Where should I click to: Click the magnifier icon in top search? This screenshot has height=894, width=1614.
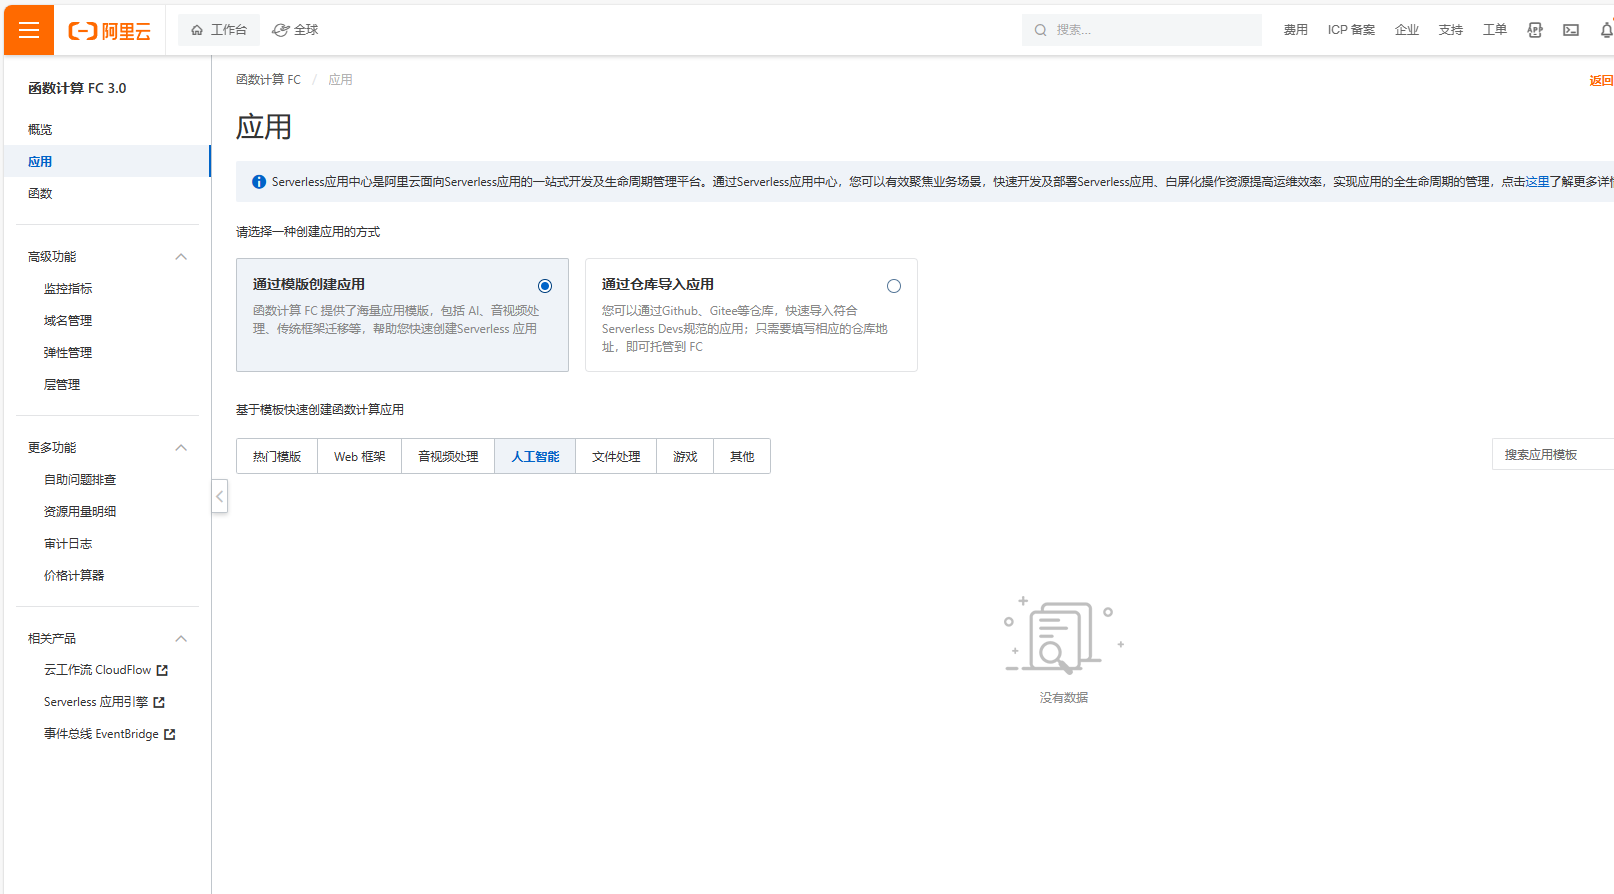[1040, 30]
